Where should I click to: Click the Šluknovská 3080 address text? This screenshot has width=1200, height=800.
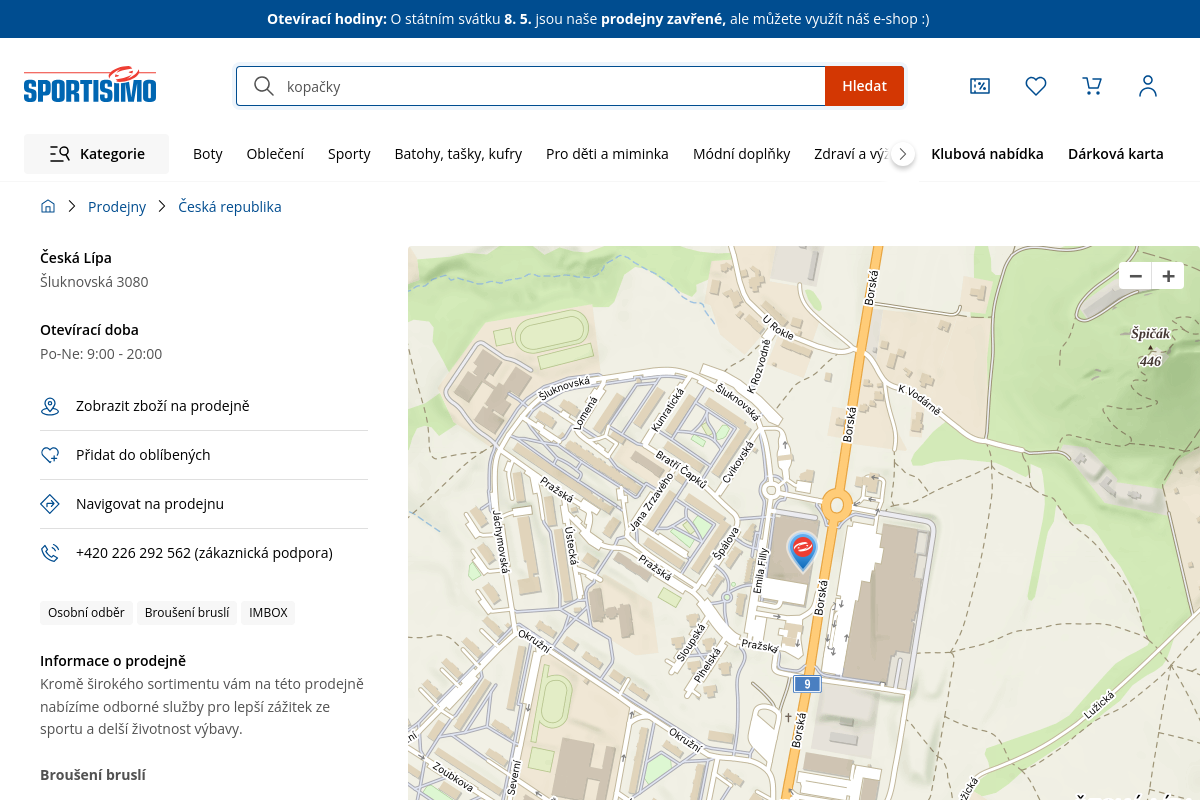94,282
